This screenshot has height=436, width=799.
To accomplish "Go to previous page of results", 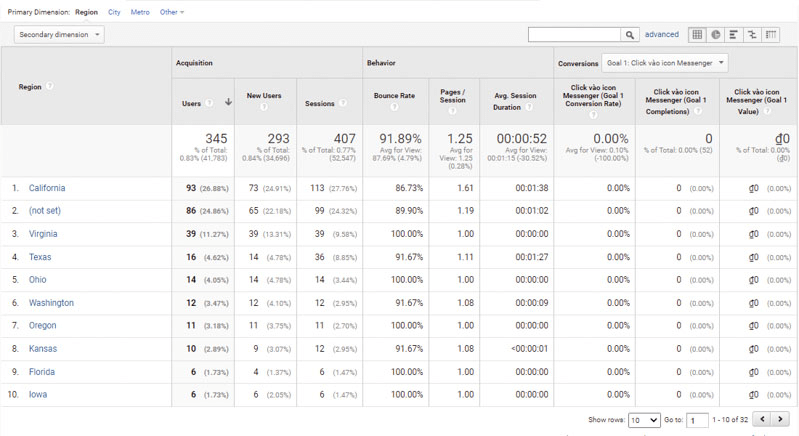I will click(763, 420).
